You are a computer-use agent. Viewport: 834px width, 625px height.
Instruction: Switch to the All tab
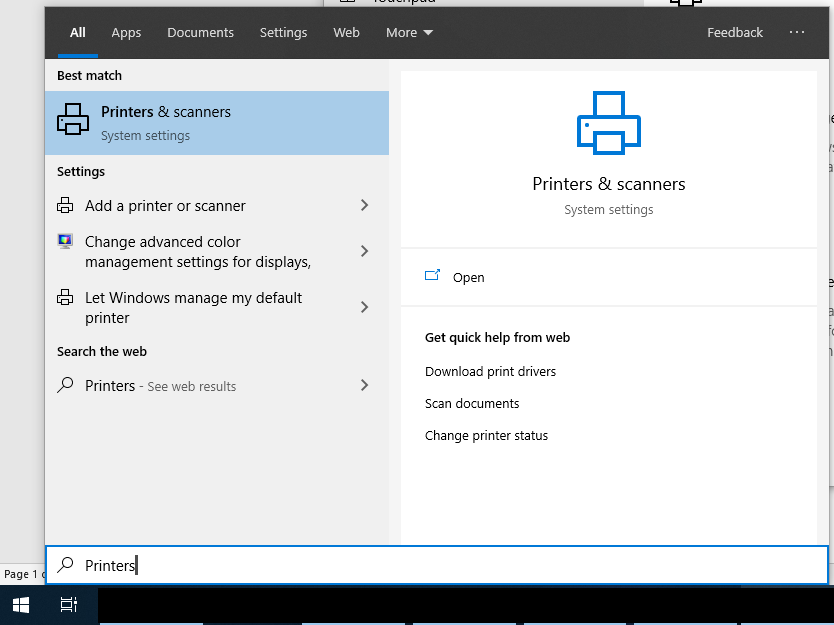click(78, 32)
